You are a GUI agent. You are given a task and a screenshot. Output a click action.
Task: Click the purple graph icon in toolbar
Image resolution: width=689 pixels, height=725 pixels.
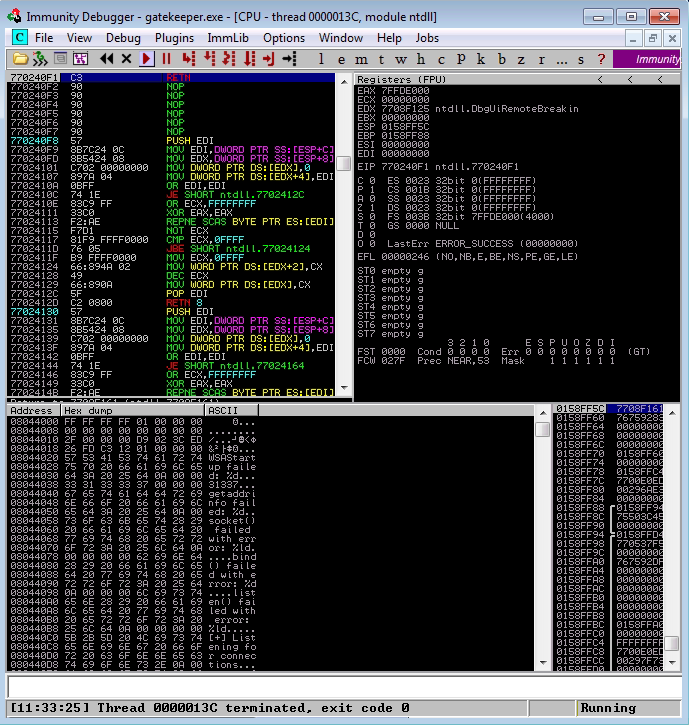pos(80,59)
